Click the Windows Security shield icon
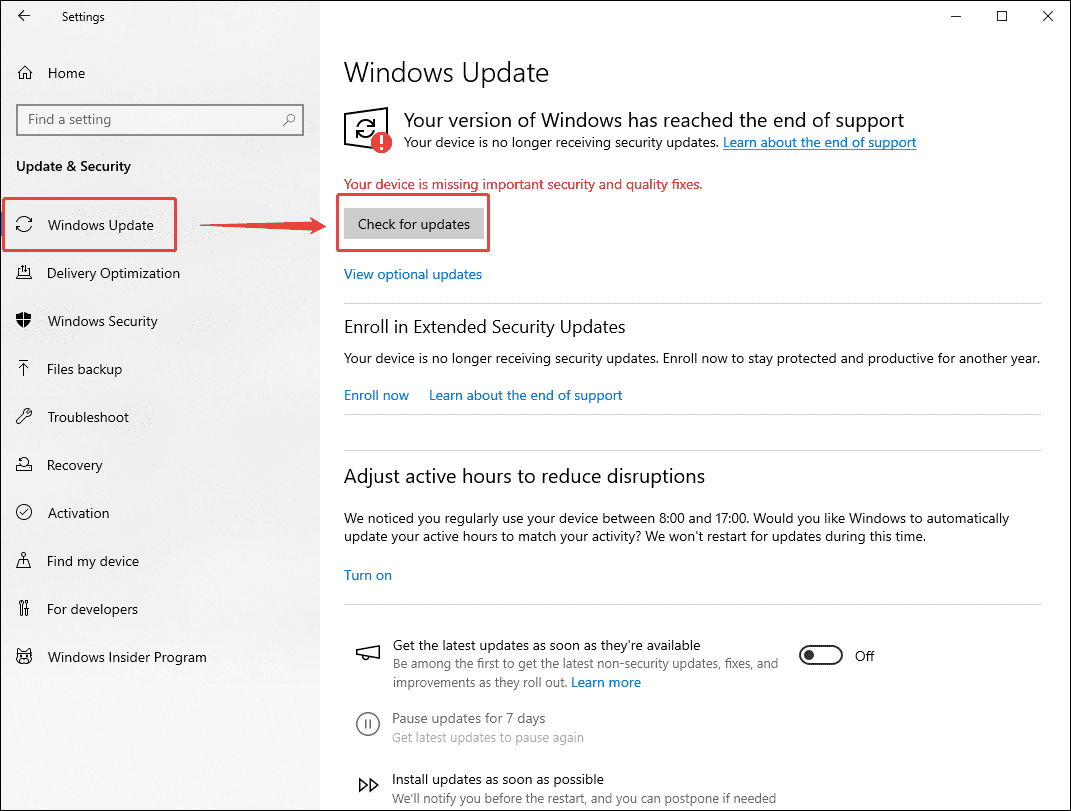1071x811 pixels. [24, 320]
